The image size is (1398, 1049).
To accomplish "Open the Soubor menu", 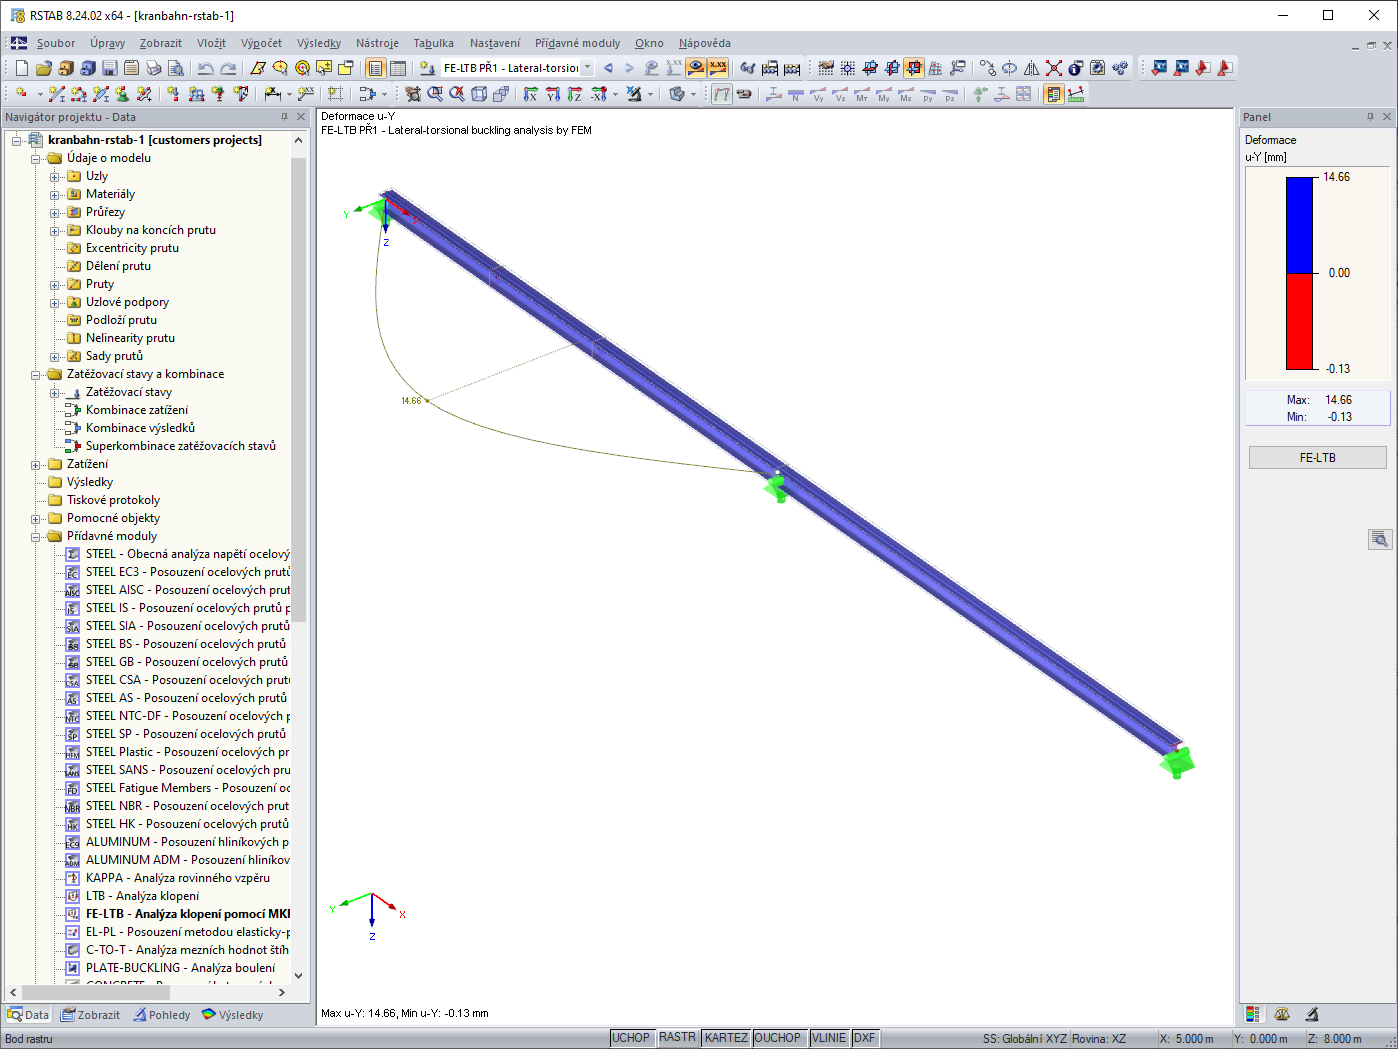I will coord(56,43).
